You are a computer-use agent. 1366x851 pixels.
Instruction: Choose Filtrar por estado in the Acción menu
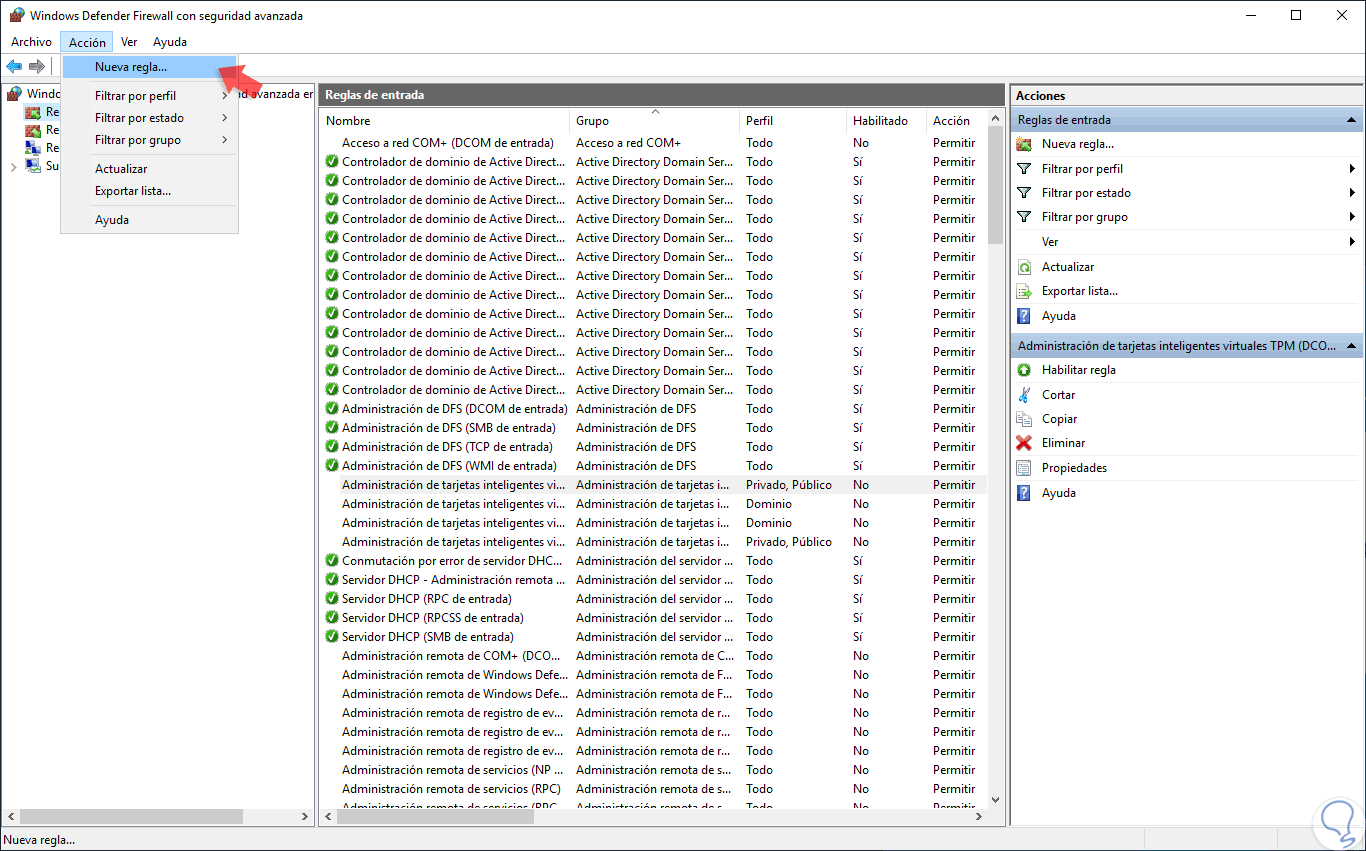(150, 118)
